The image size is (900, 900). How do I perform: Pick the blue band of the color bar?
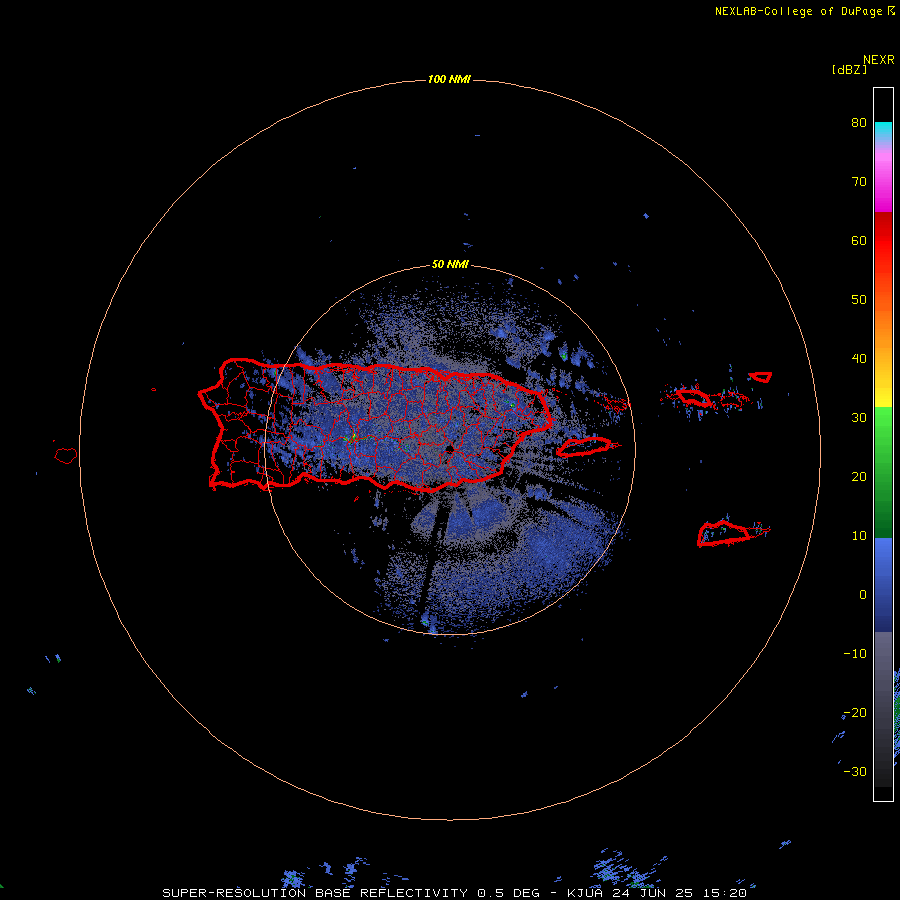coord(883,584)
